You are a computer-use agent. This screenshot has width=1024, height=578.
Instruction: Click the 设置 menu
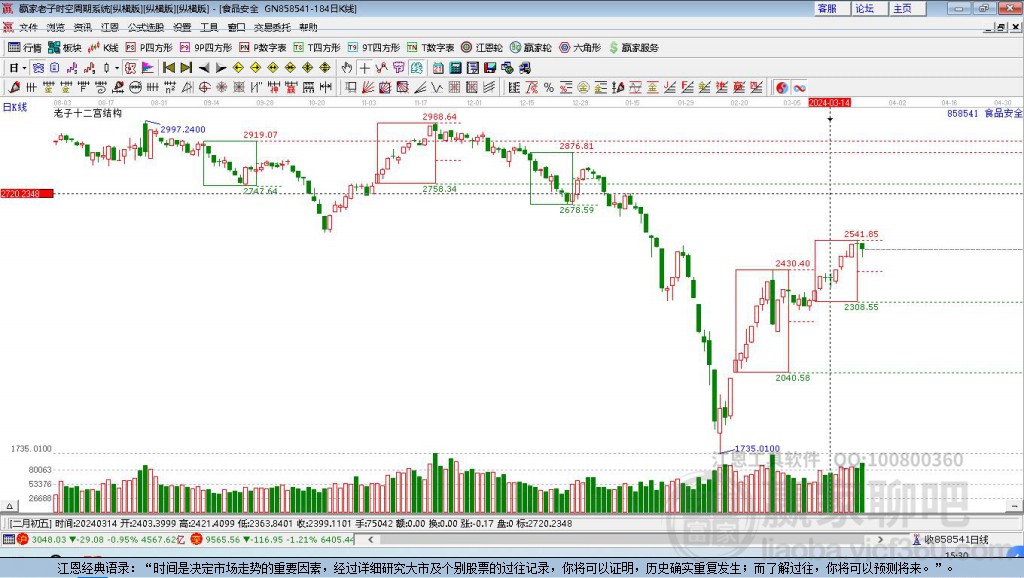[182, 27]
